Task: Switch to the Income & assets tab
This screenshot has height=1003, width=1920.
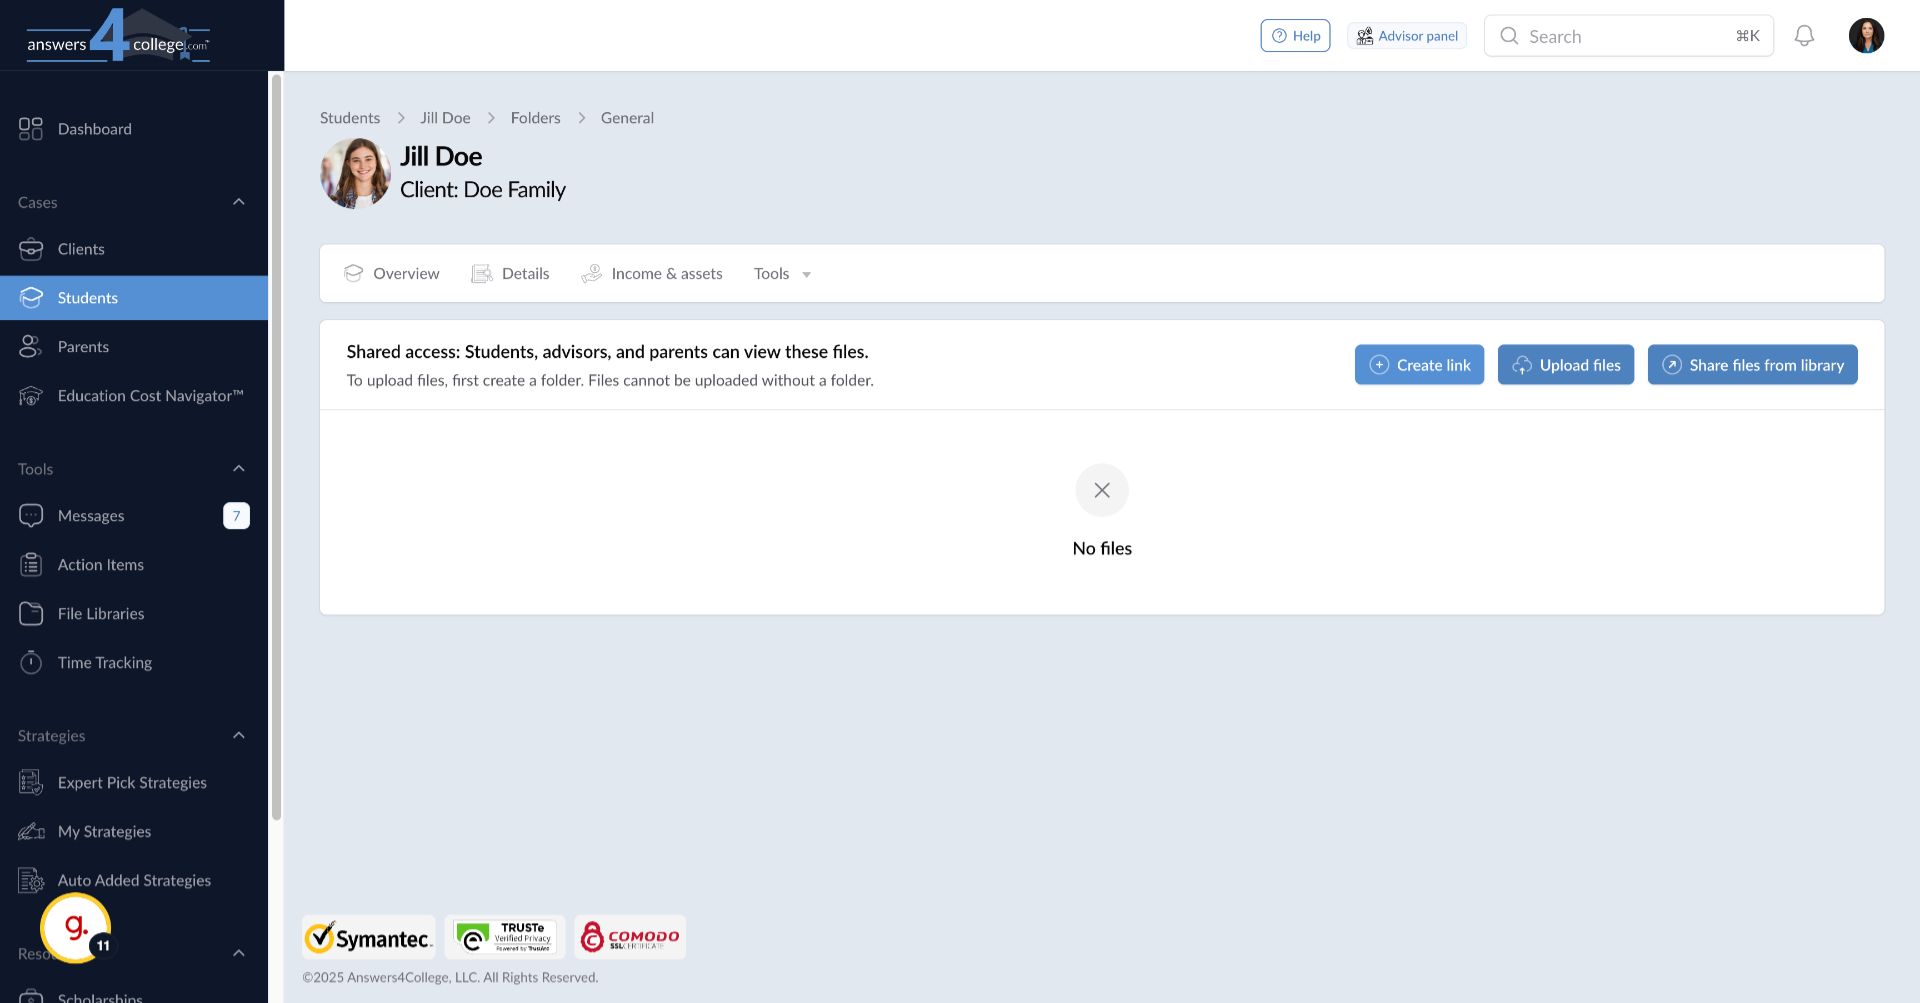Action: [651, 274]
